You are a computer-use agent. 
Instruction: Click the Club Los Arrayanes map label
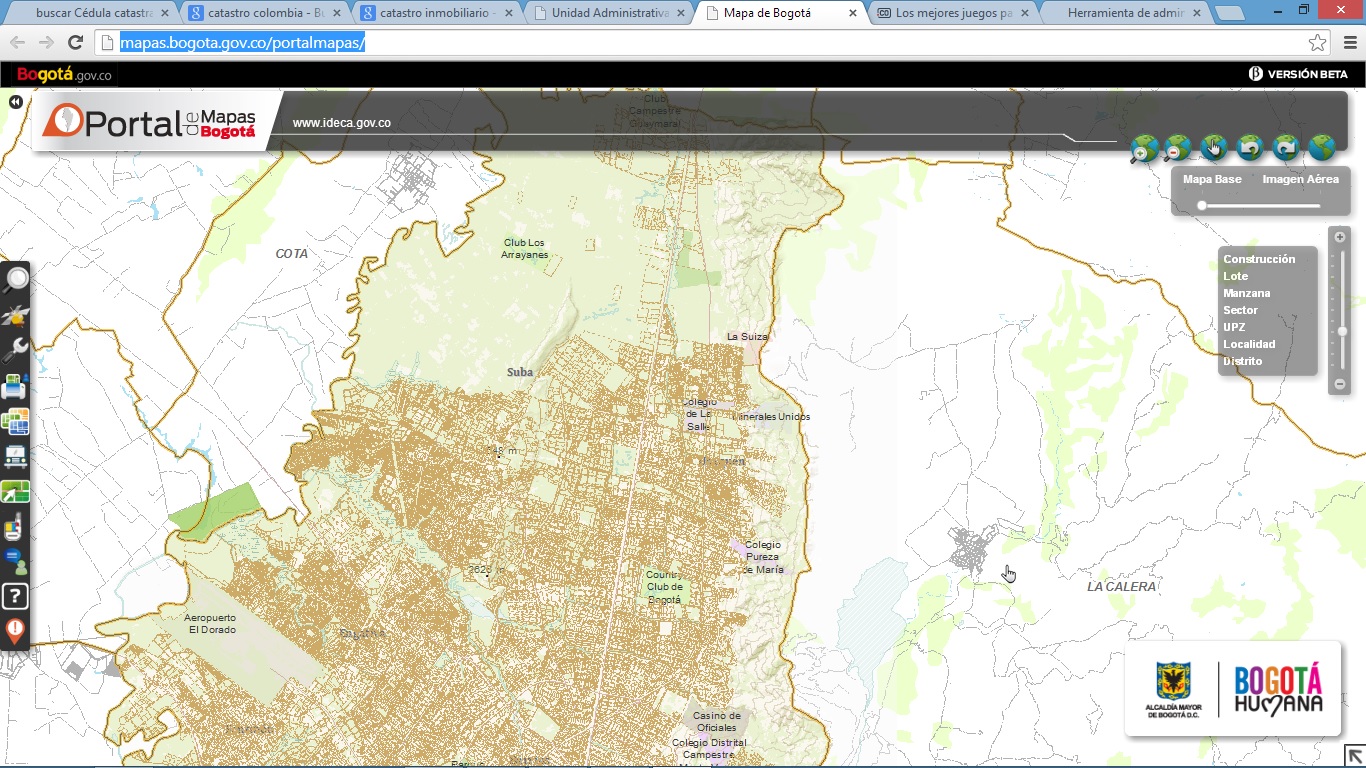click(x=524, y=249)
